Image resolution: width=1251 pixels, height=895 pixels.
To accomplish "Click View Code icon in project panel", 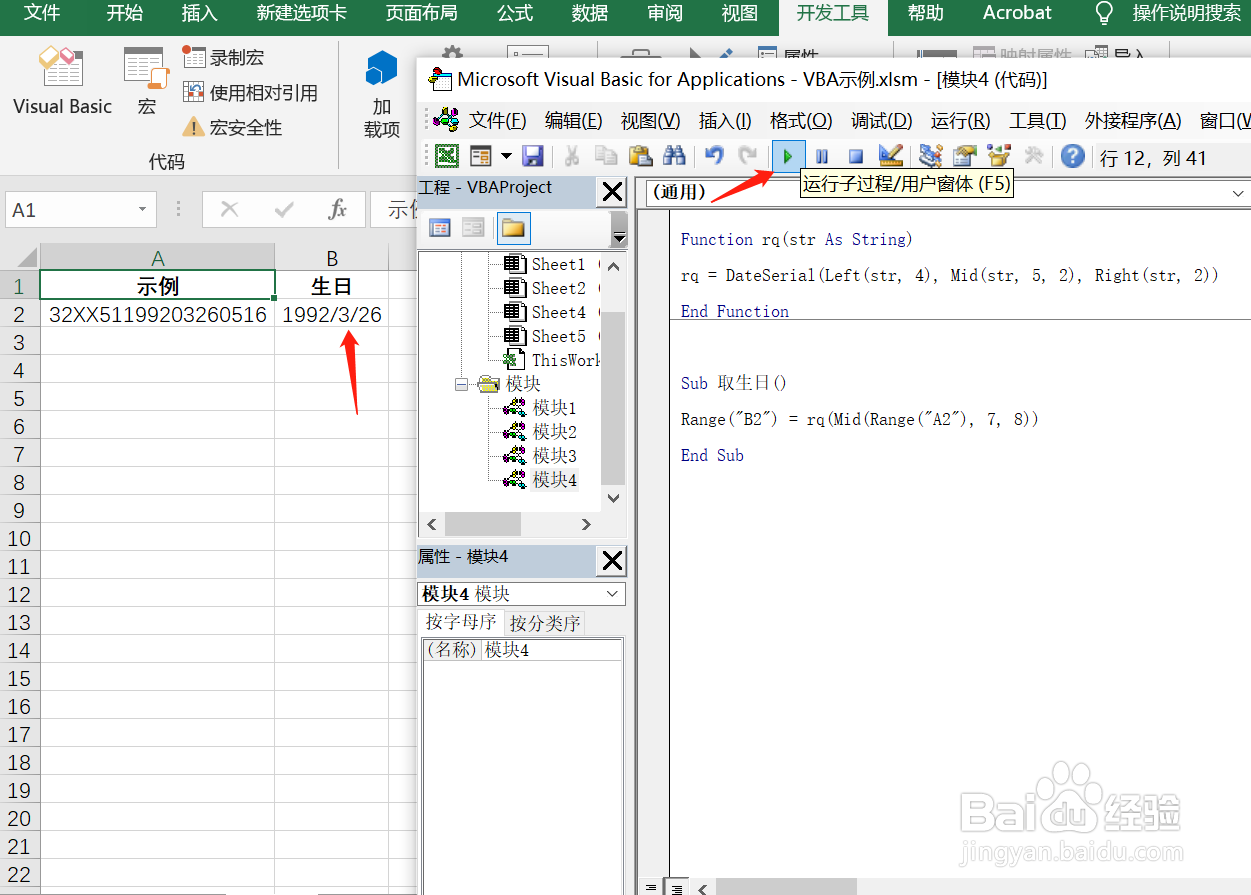I will (440, 228).
